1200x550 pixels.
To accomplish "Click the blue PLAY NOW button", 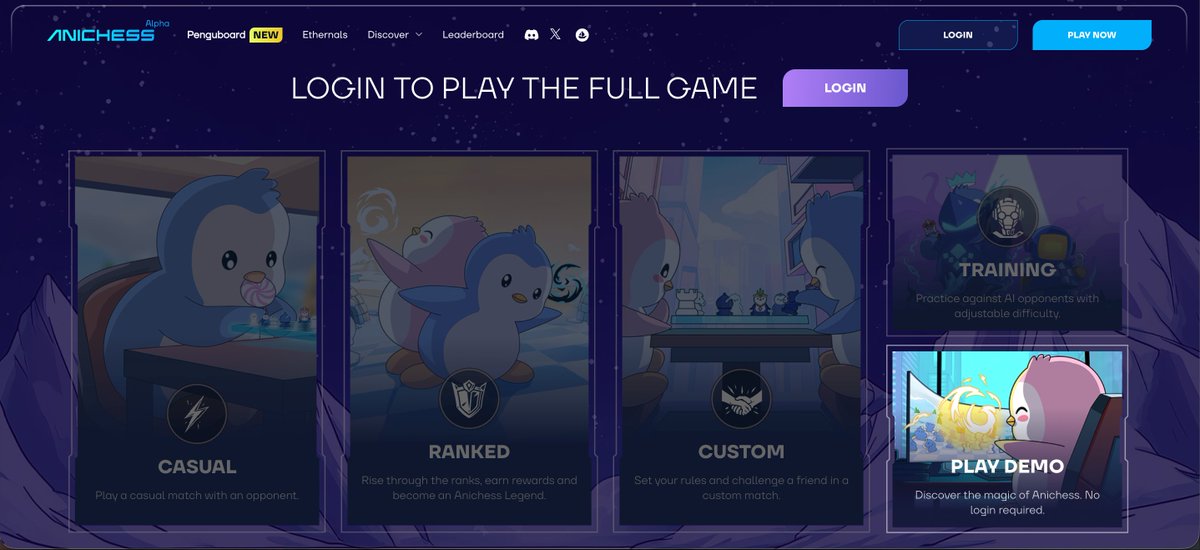I will [x=1092, y=35].
